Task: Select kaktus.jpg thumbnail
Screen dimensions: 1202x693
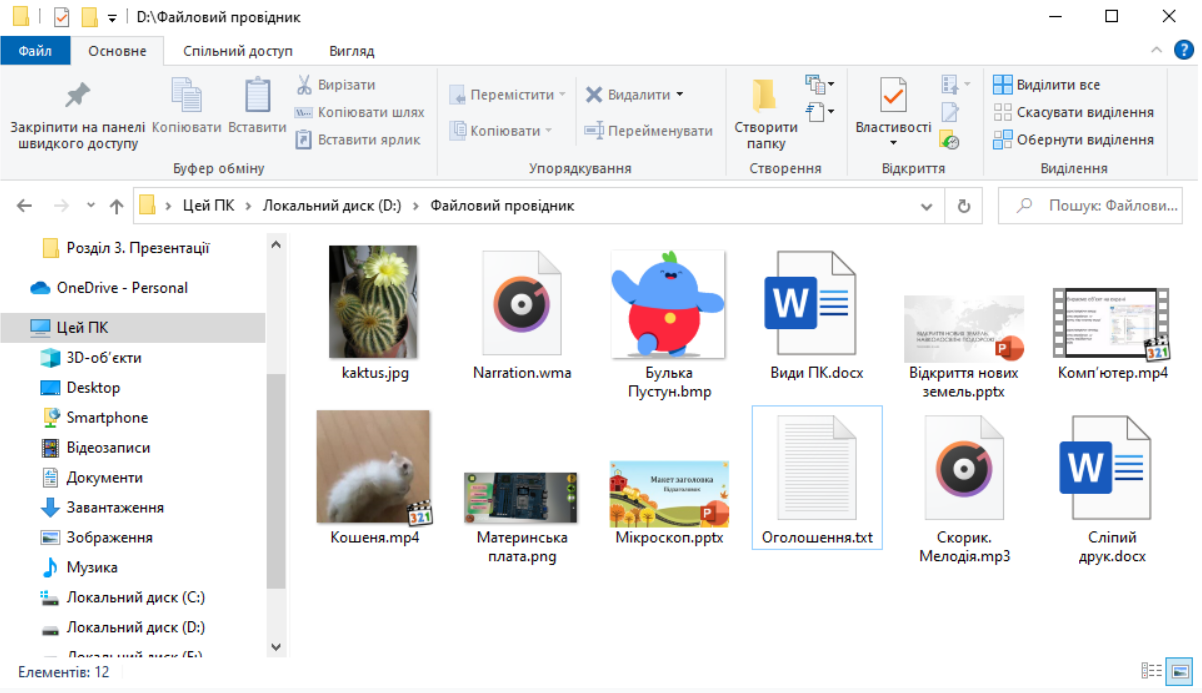Action: tap(374, 302)
